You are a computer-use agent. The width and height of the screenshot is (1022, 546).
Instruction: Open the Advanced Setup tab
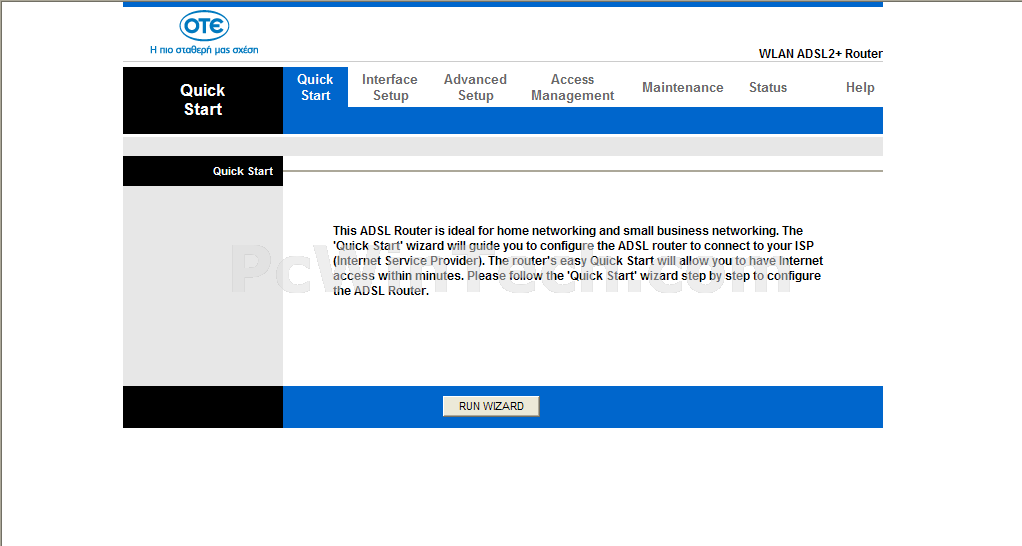coord(475,87)
